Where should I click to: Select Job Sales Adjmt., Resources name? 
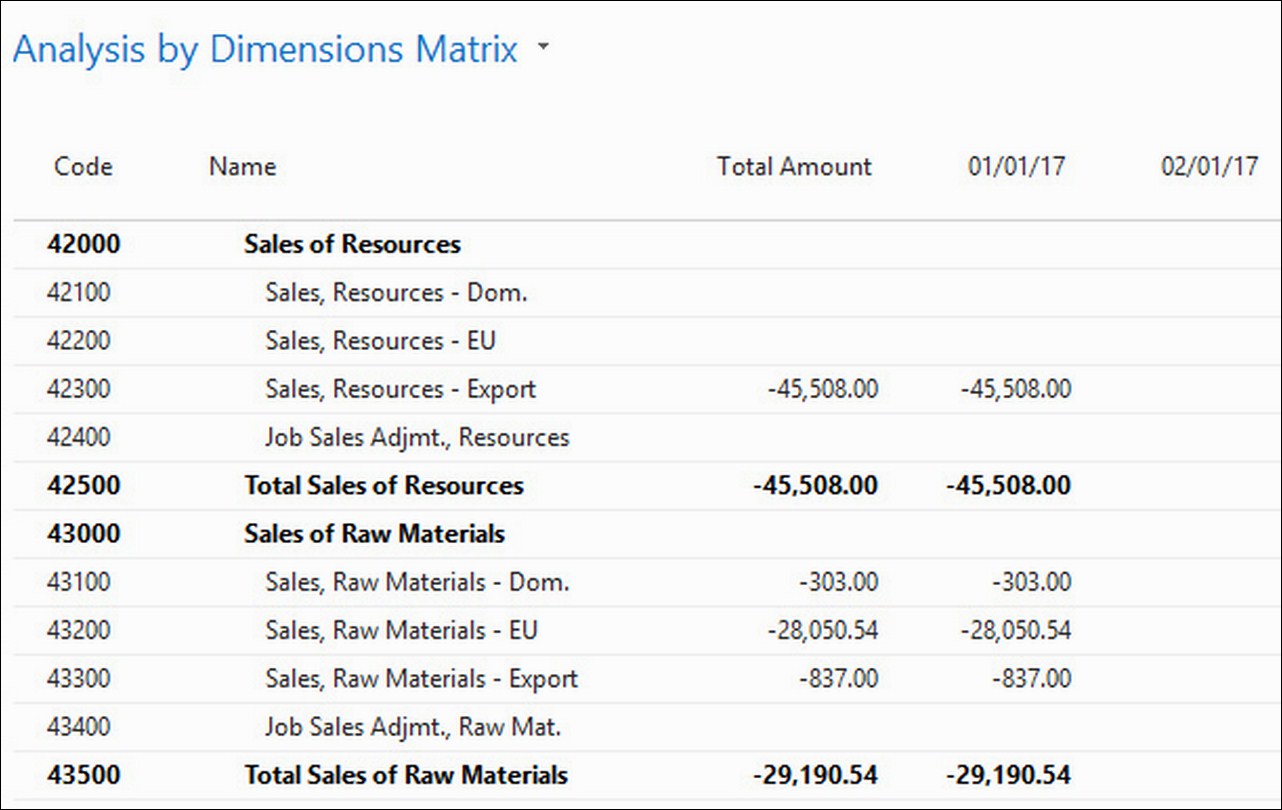417,437
